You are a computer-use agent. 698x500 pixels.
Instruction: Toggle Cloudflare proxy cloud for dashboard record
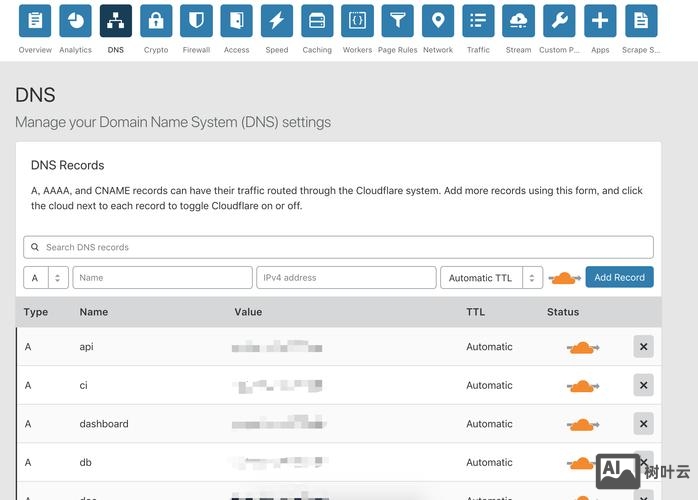click(x=582, y=425)
